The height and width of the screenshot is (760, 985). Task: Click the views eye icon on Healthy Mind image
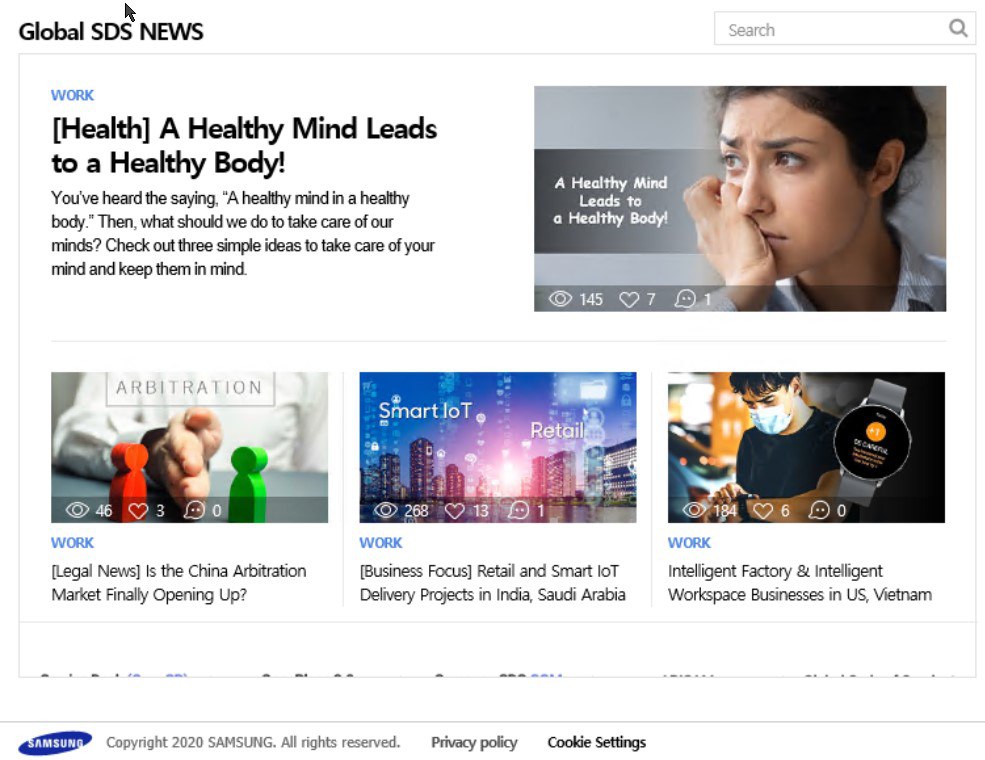pos(560,299)
